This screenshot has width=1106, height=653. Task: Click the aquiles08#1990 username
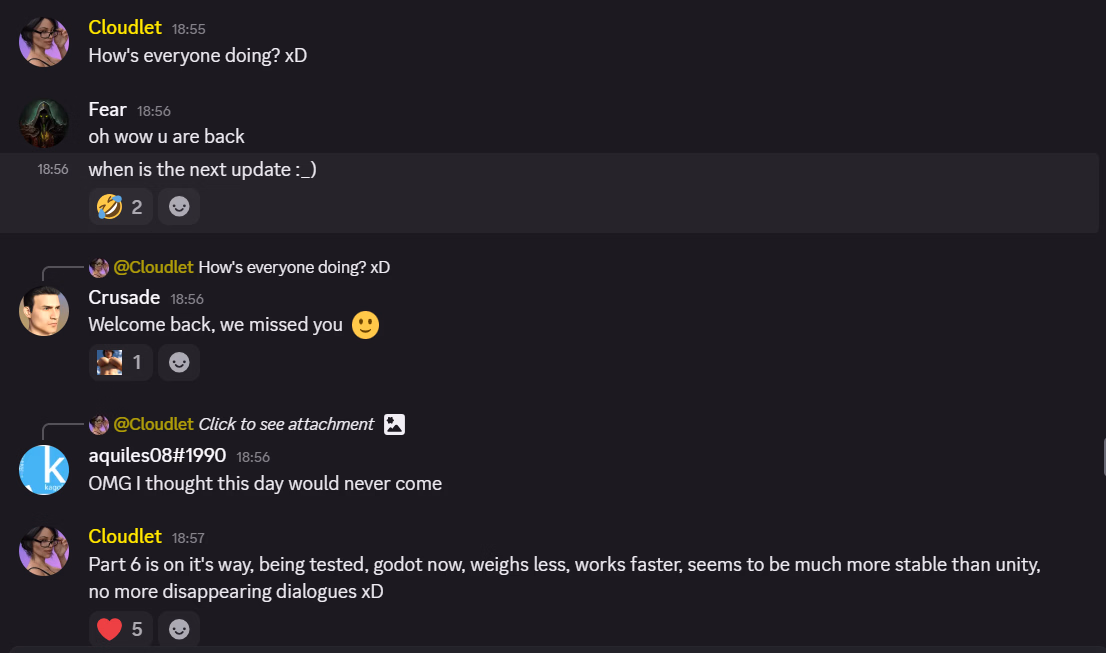(157, 456)
